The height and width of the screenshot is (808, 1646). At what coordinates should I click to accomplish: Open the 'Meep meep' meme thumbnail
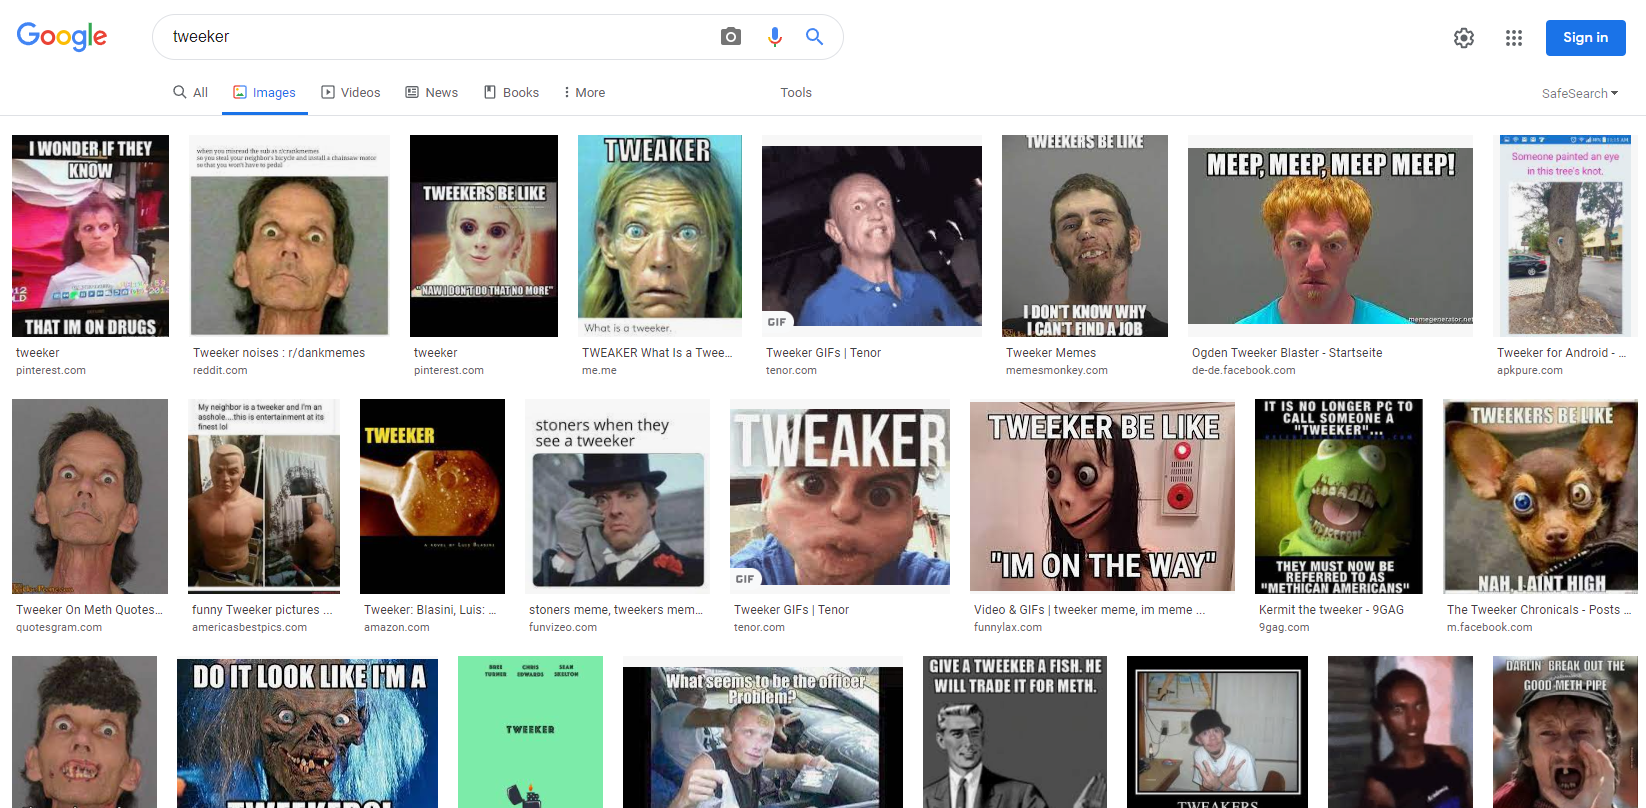pyautogui.click(x=1330, y=236)
